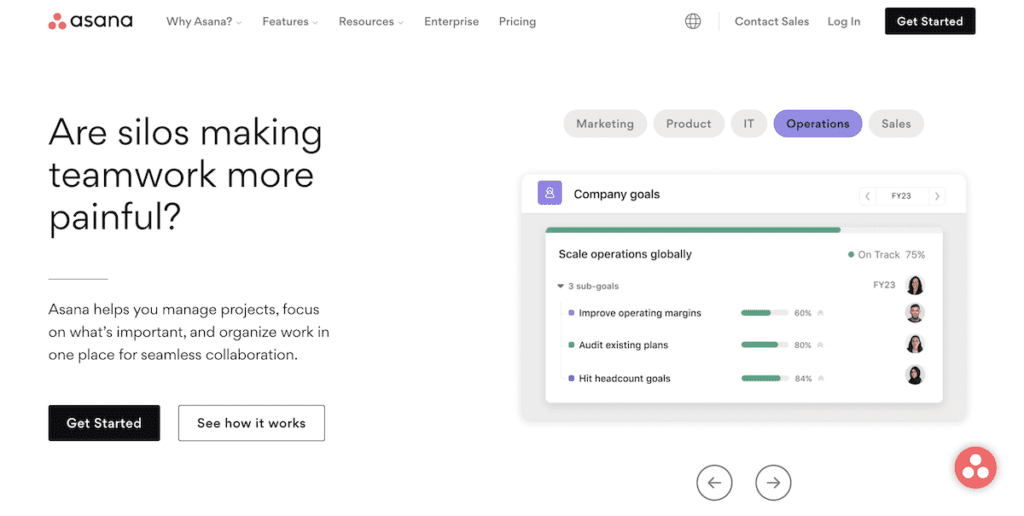
Task: Step to next fiscal year after FY23
Action: [x=937, y=196]
